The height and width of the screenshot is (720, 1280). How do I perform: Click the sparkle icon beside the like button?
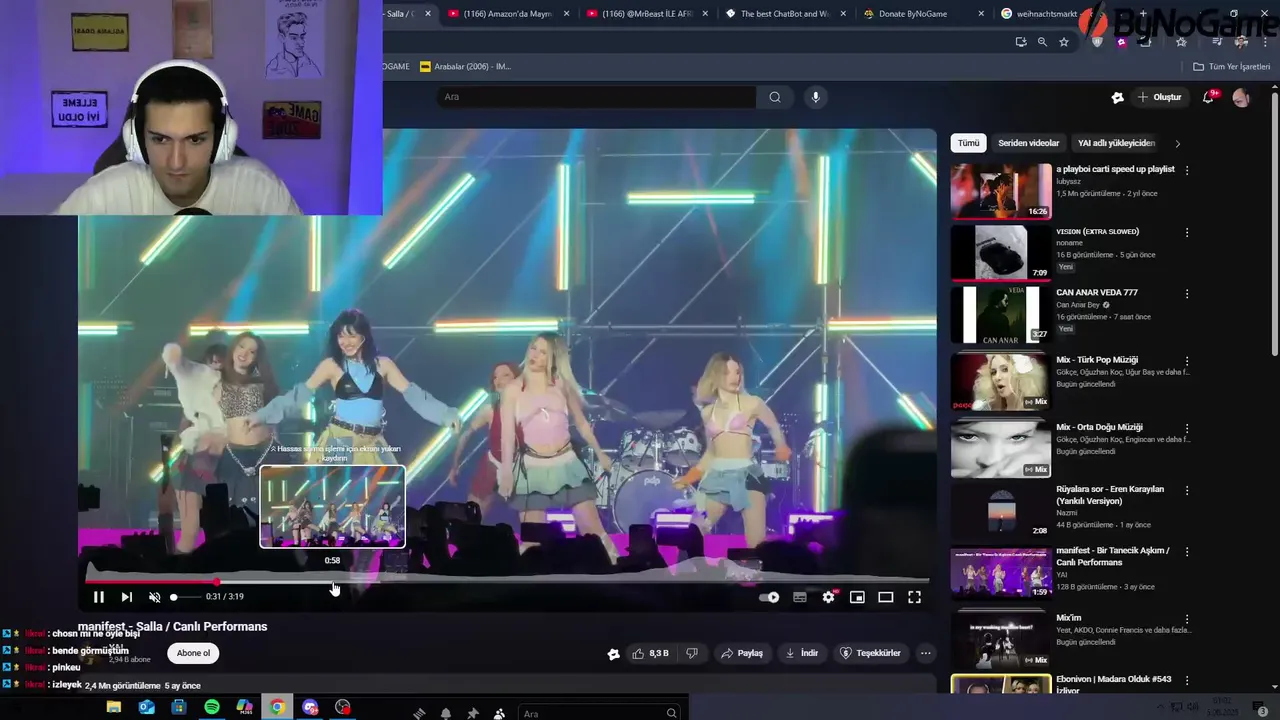click(x=613, y=654)
